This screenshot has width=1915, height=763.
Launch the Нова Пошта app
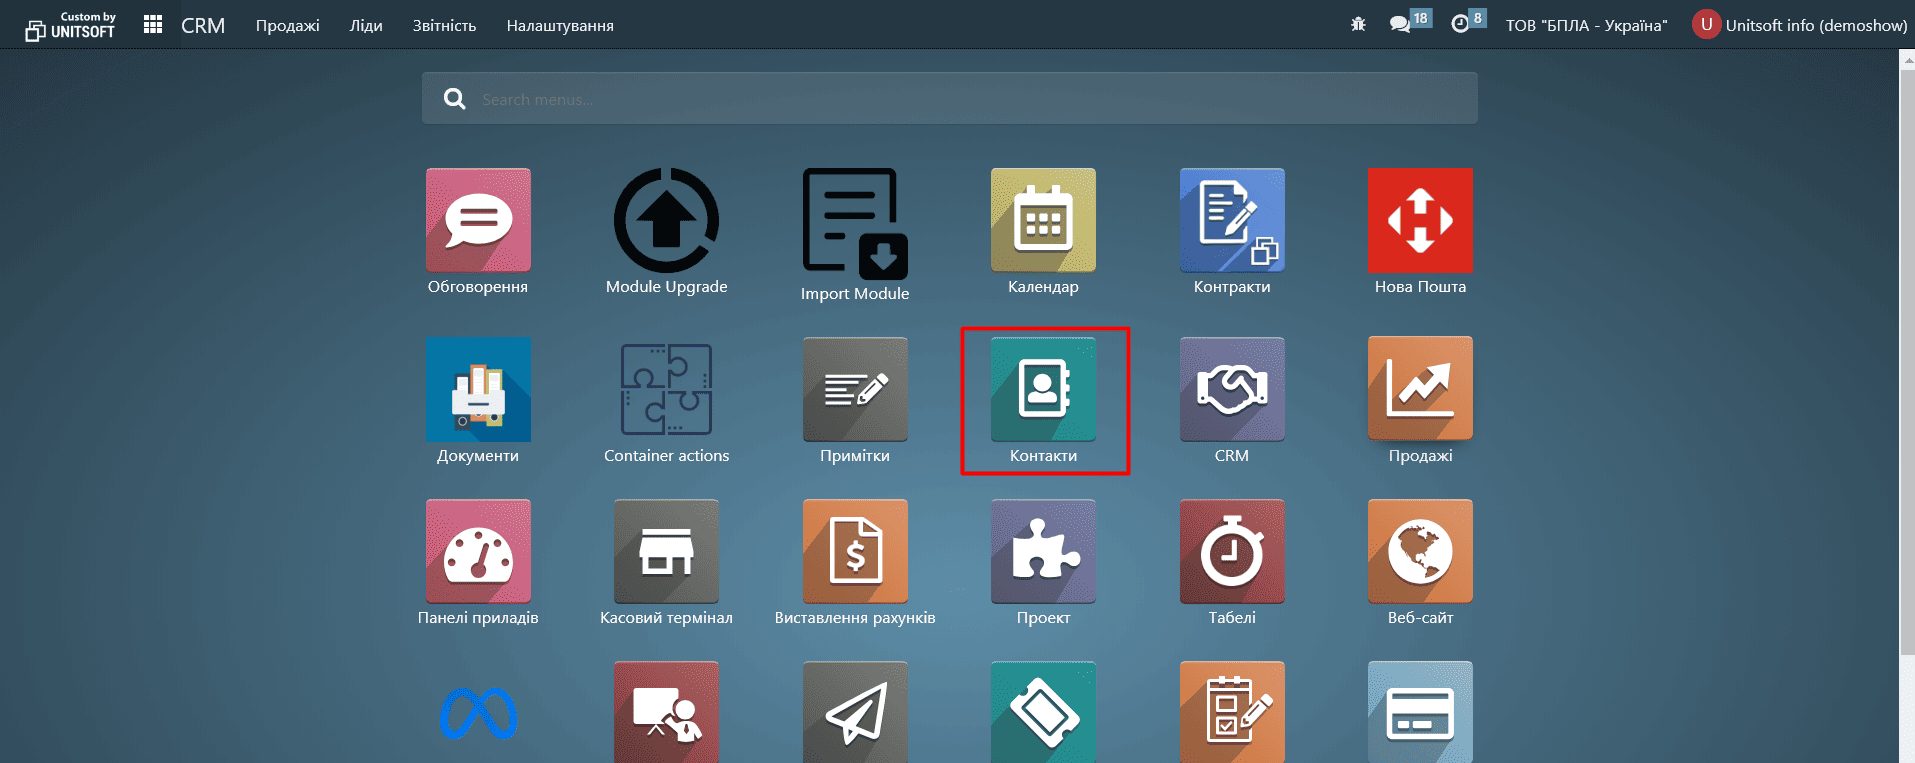click(x=1420, y=220)
